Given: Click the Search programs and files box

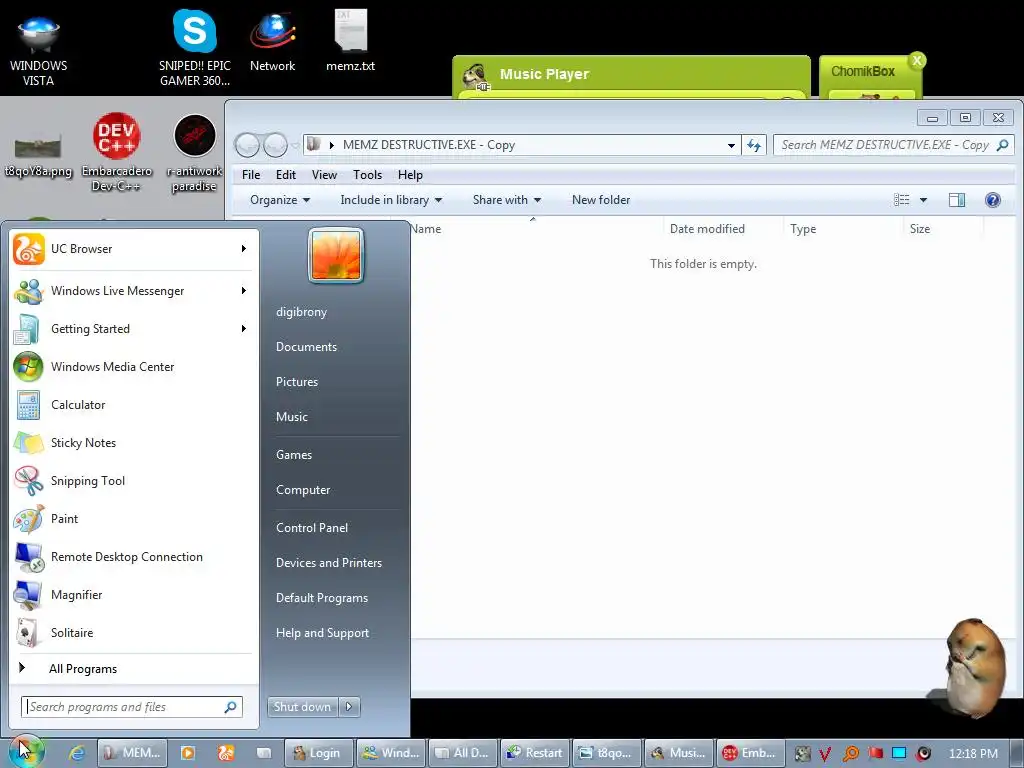Looking at the screenshot, I should click(133, 707).
